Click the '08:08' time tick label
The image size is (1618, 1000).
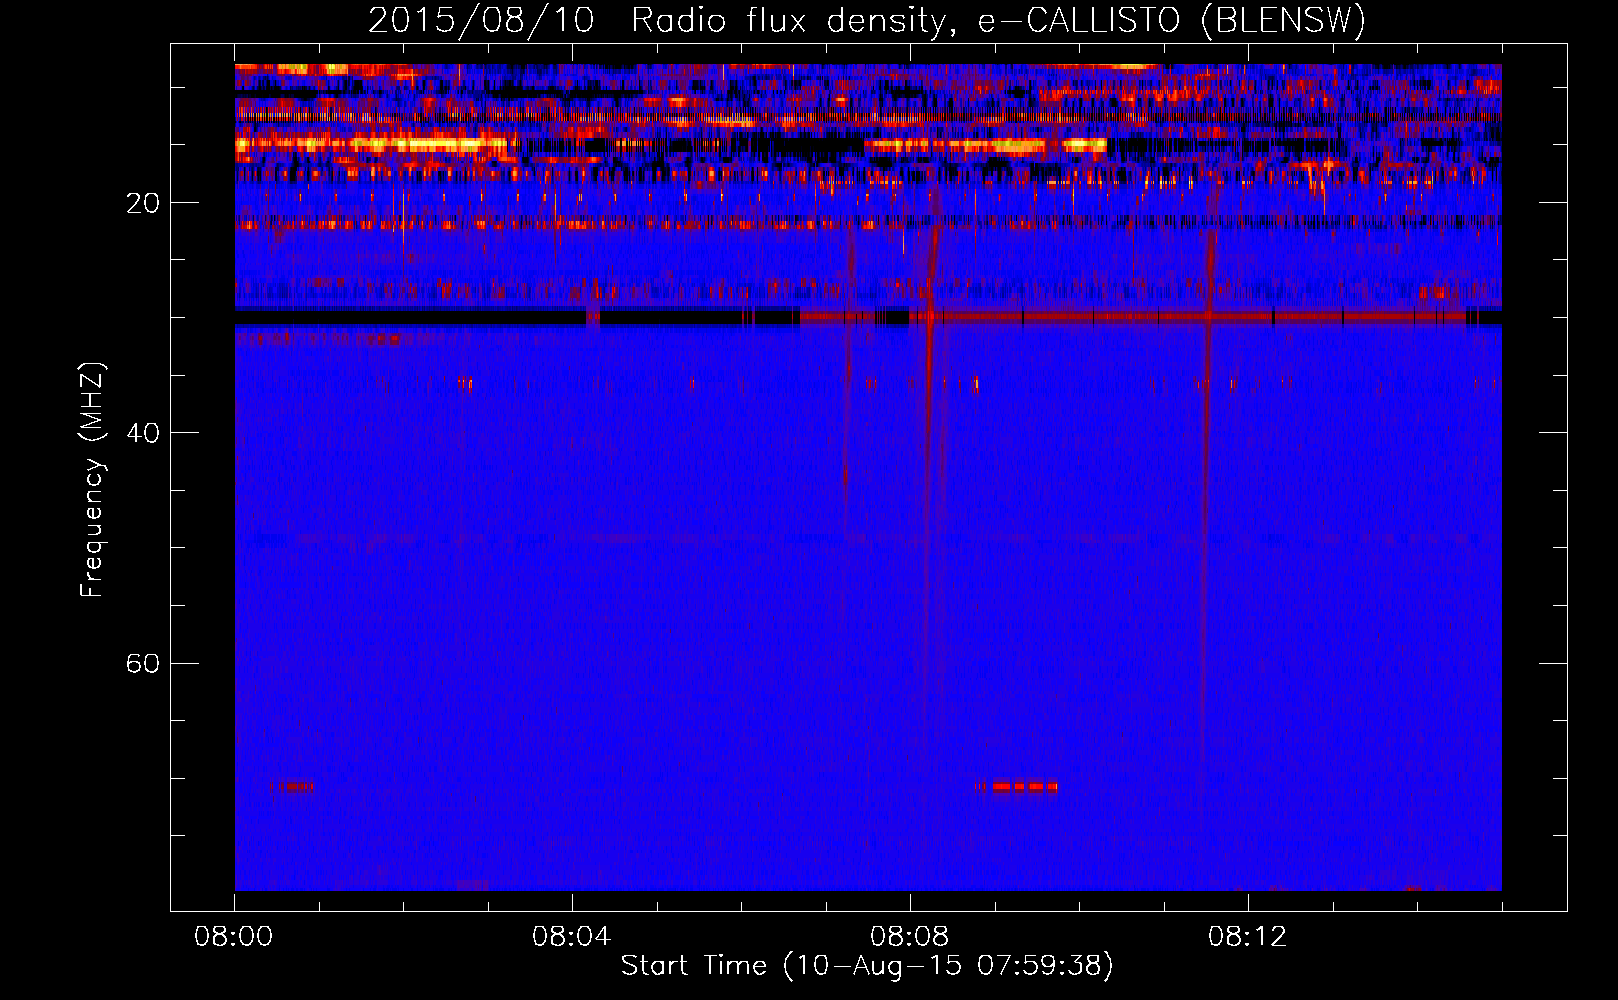(909, 937)
